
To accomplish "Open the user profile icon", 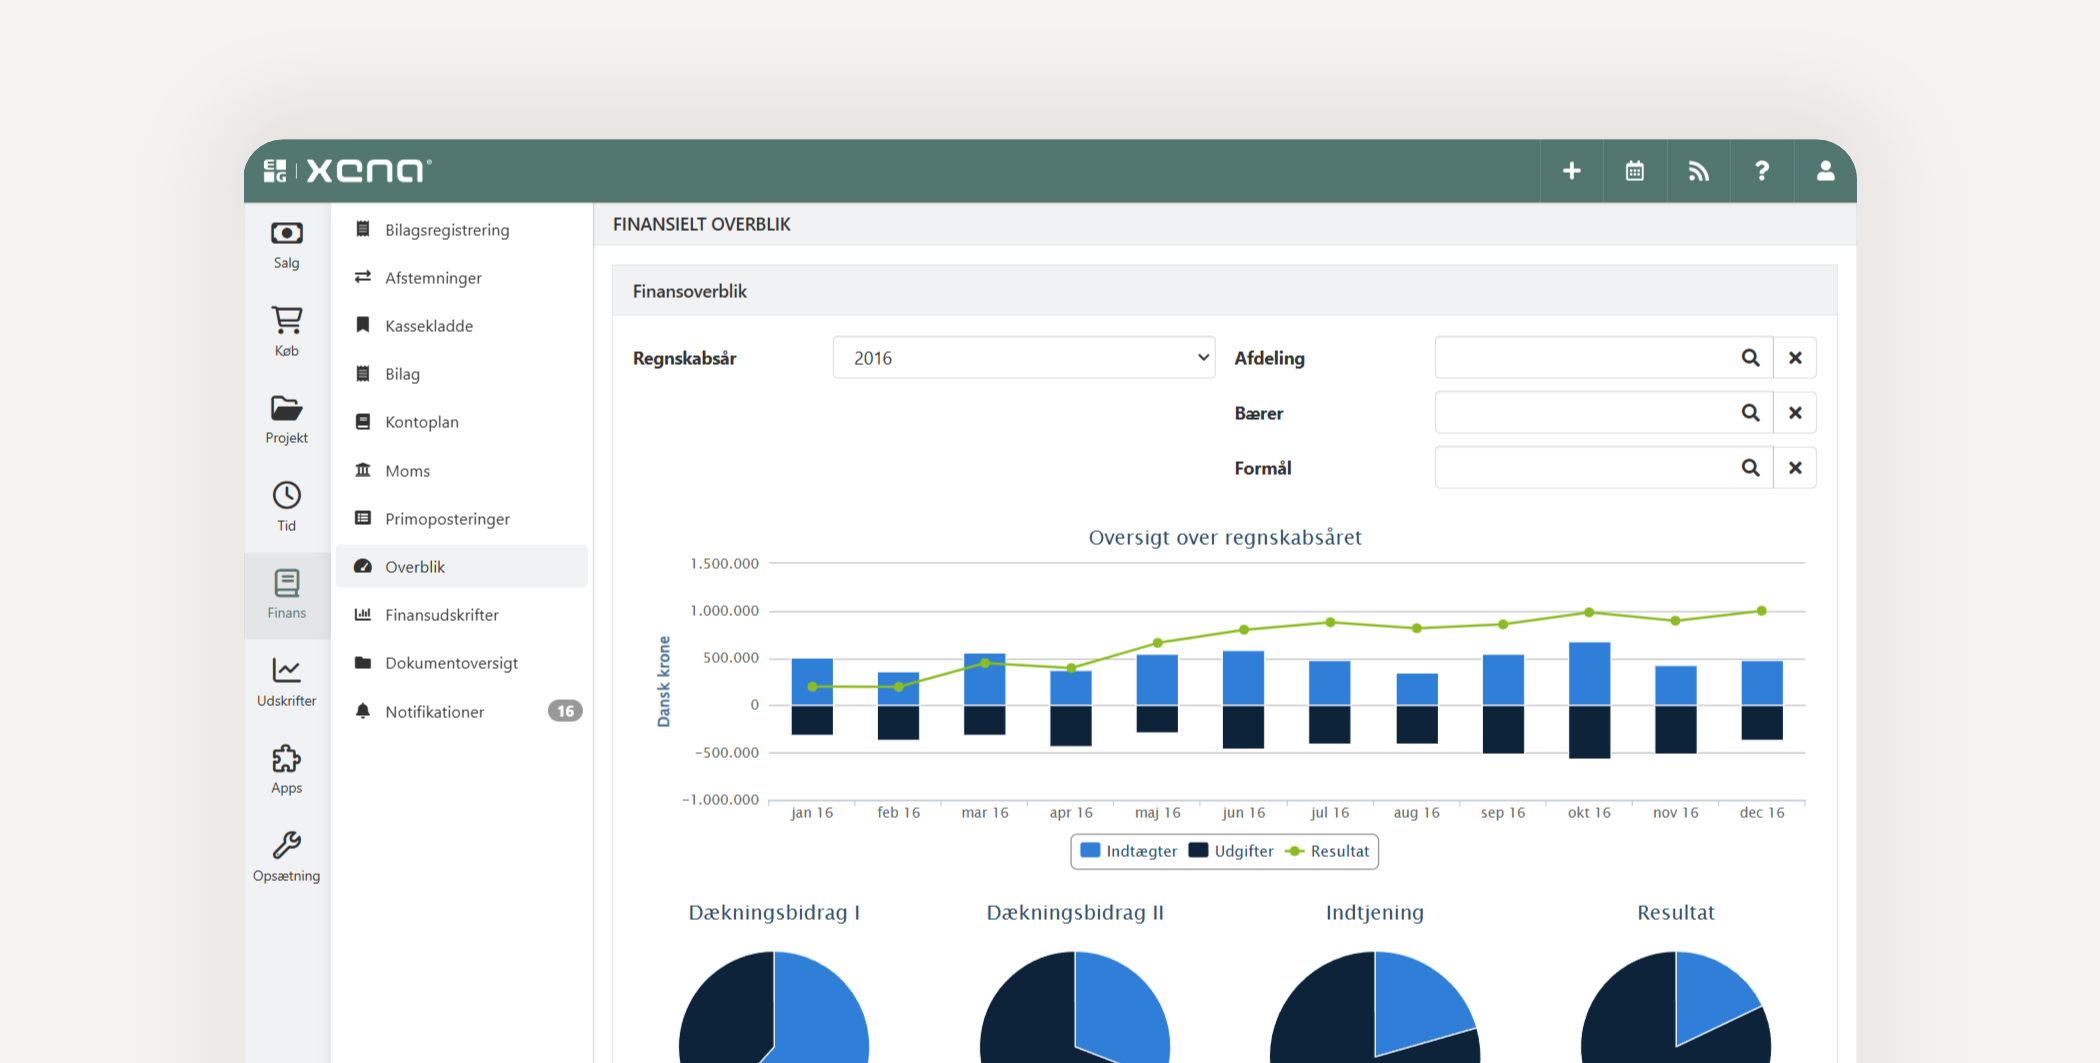I will tap(1825, 171).
